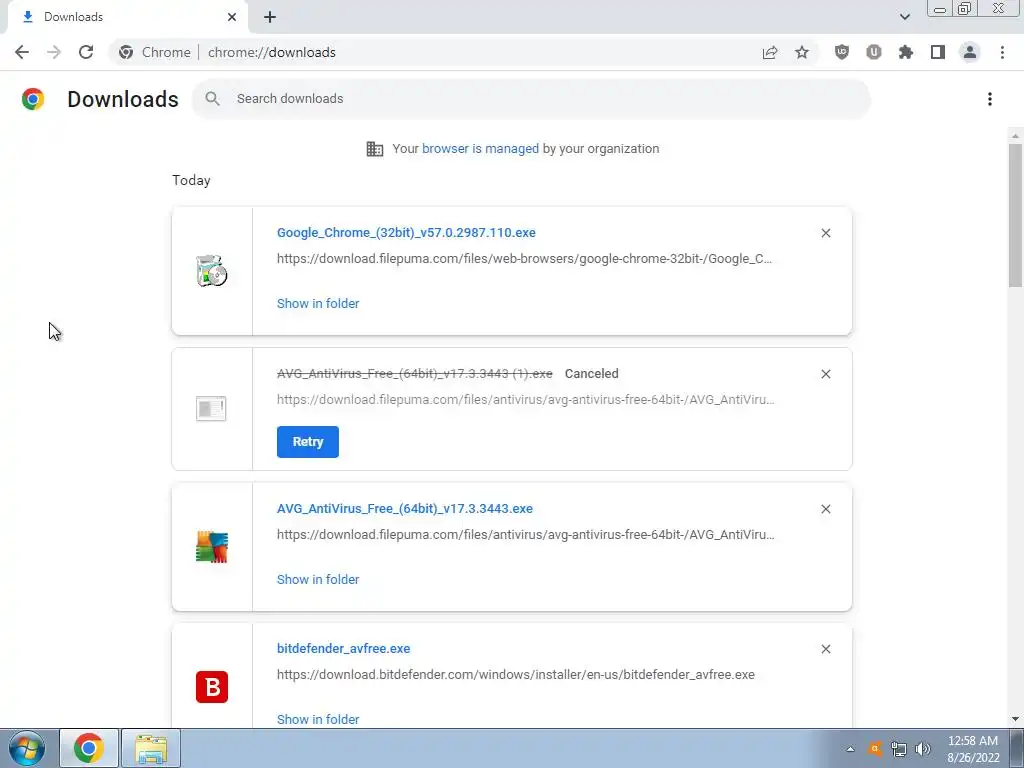This screenshot has height=768, width=1024.
Task: Open the network tray icon
Action: click(899, 749)
